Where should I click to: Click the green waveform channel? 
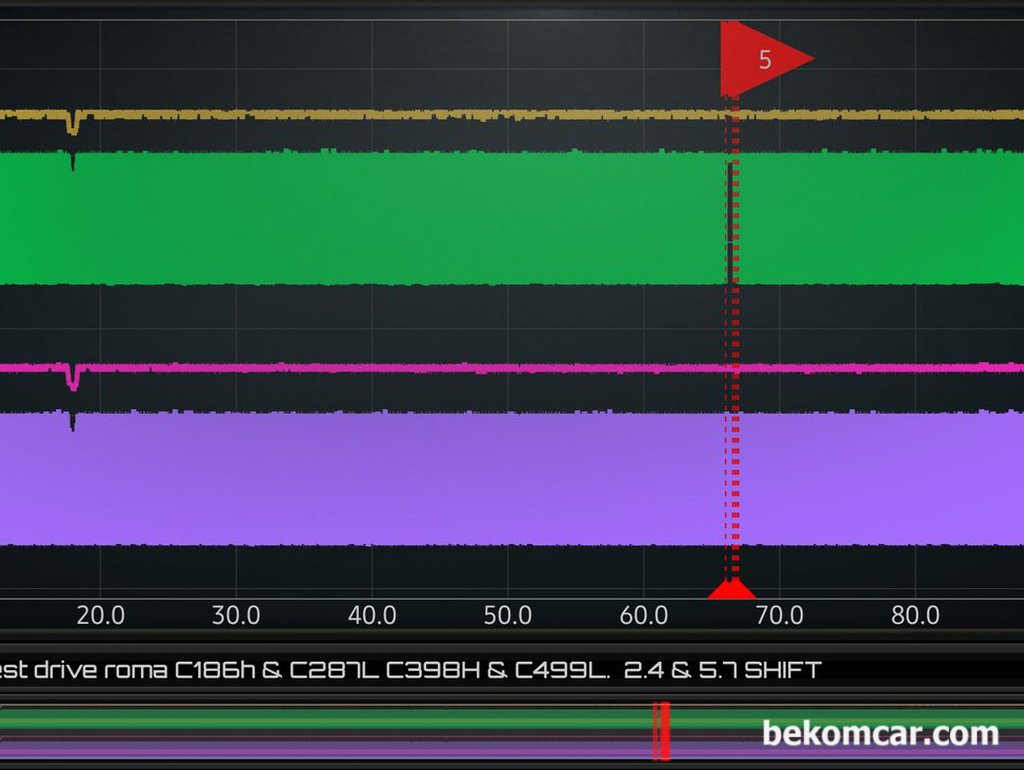[x=512, y=218]
